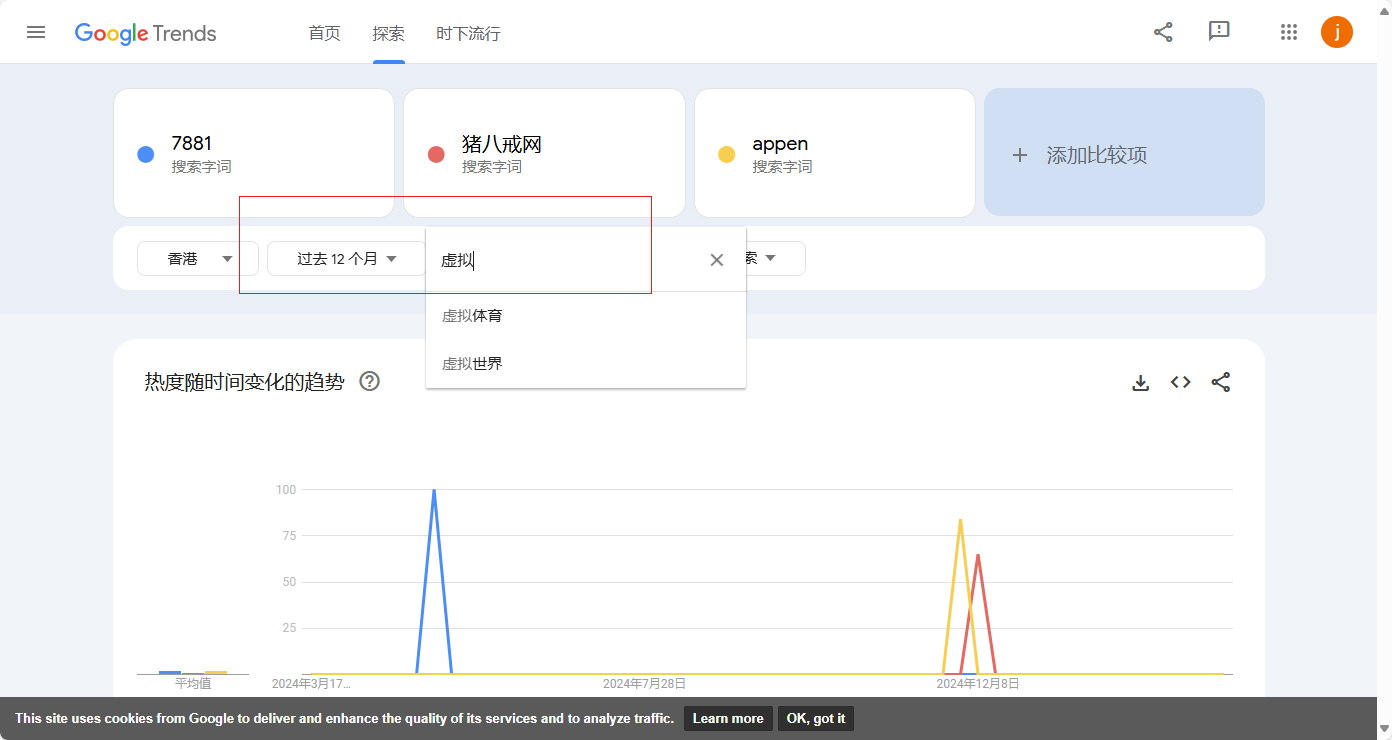Select the 虚拟体育 suggestion
The width and height of the screenshot is (1392, 740).
tap(586, 316)
